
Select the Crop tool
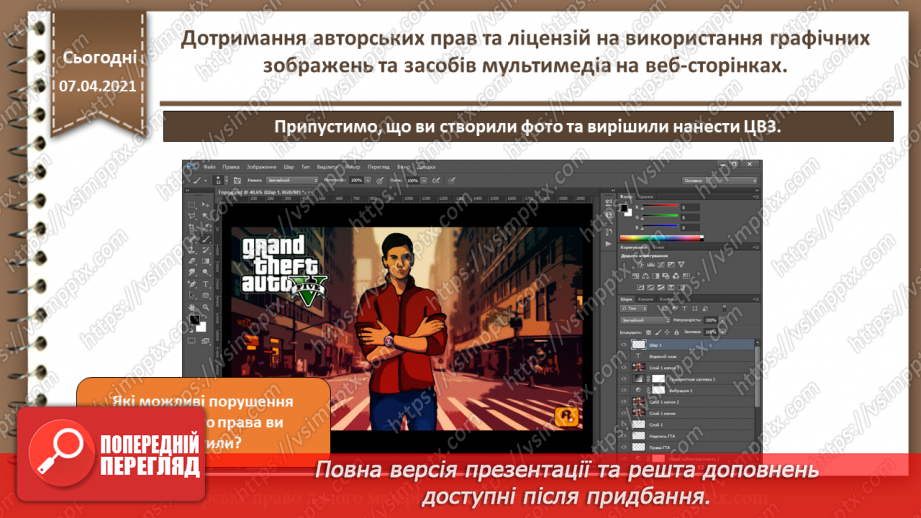pos(191,228)
